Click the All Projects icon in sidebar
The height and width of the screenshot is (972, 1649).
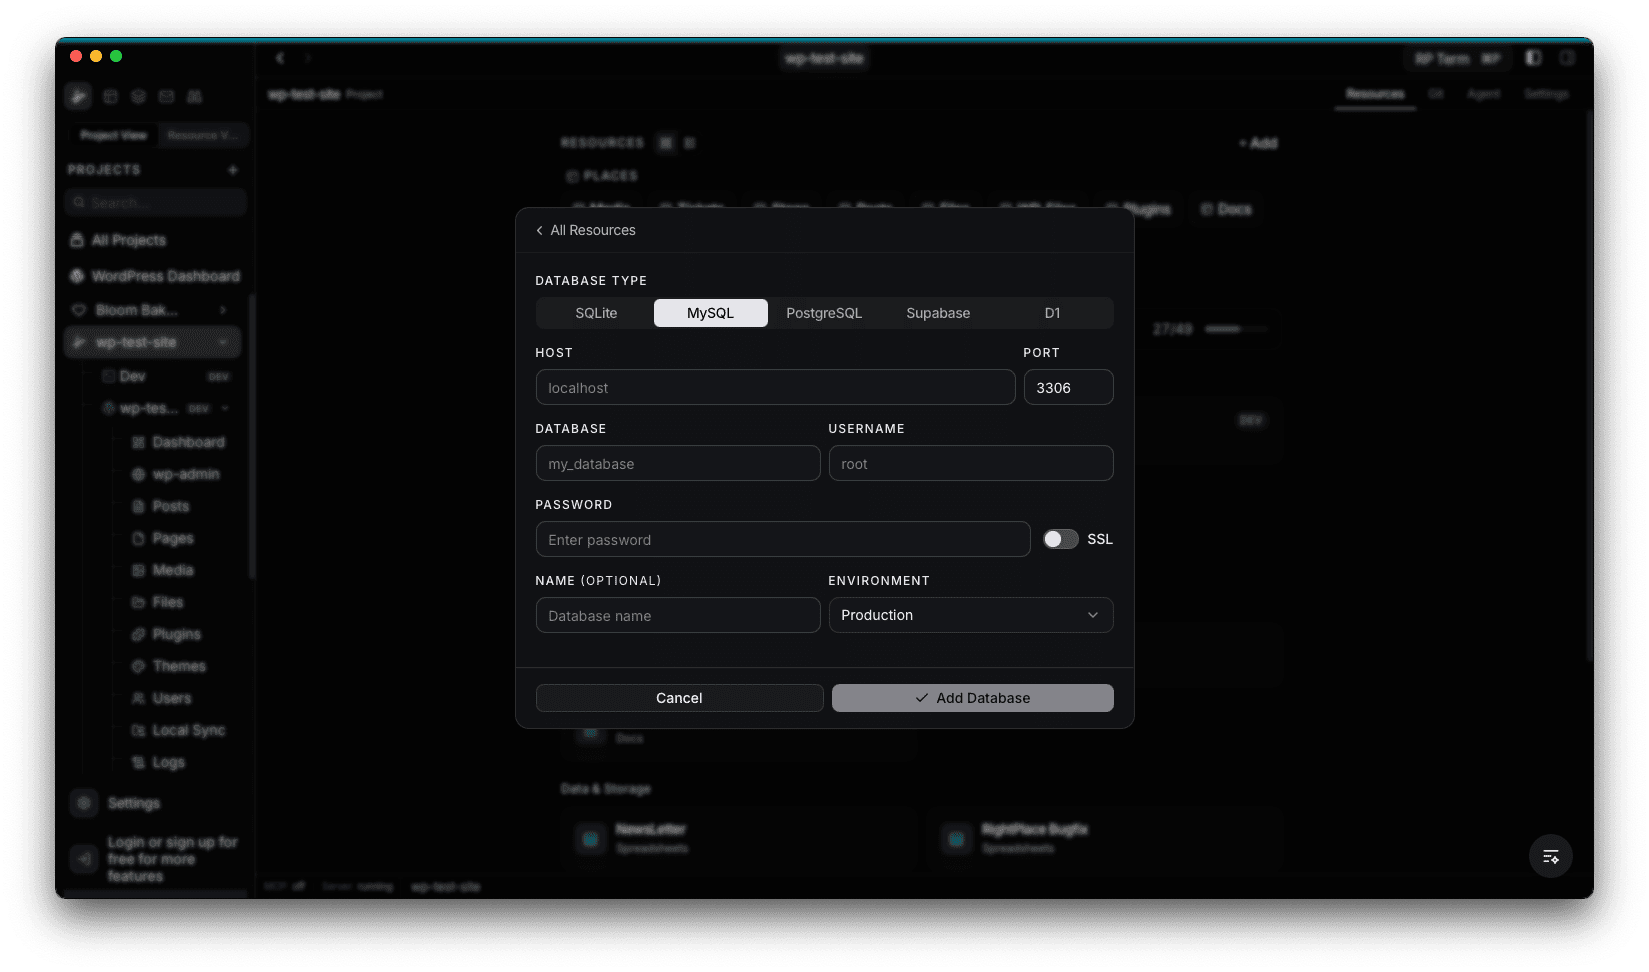pos(77,240)
